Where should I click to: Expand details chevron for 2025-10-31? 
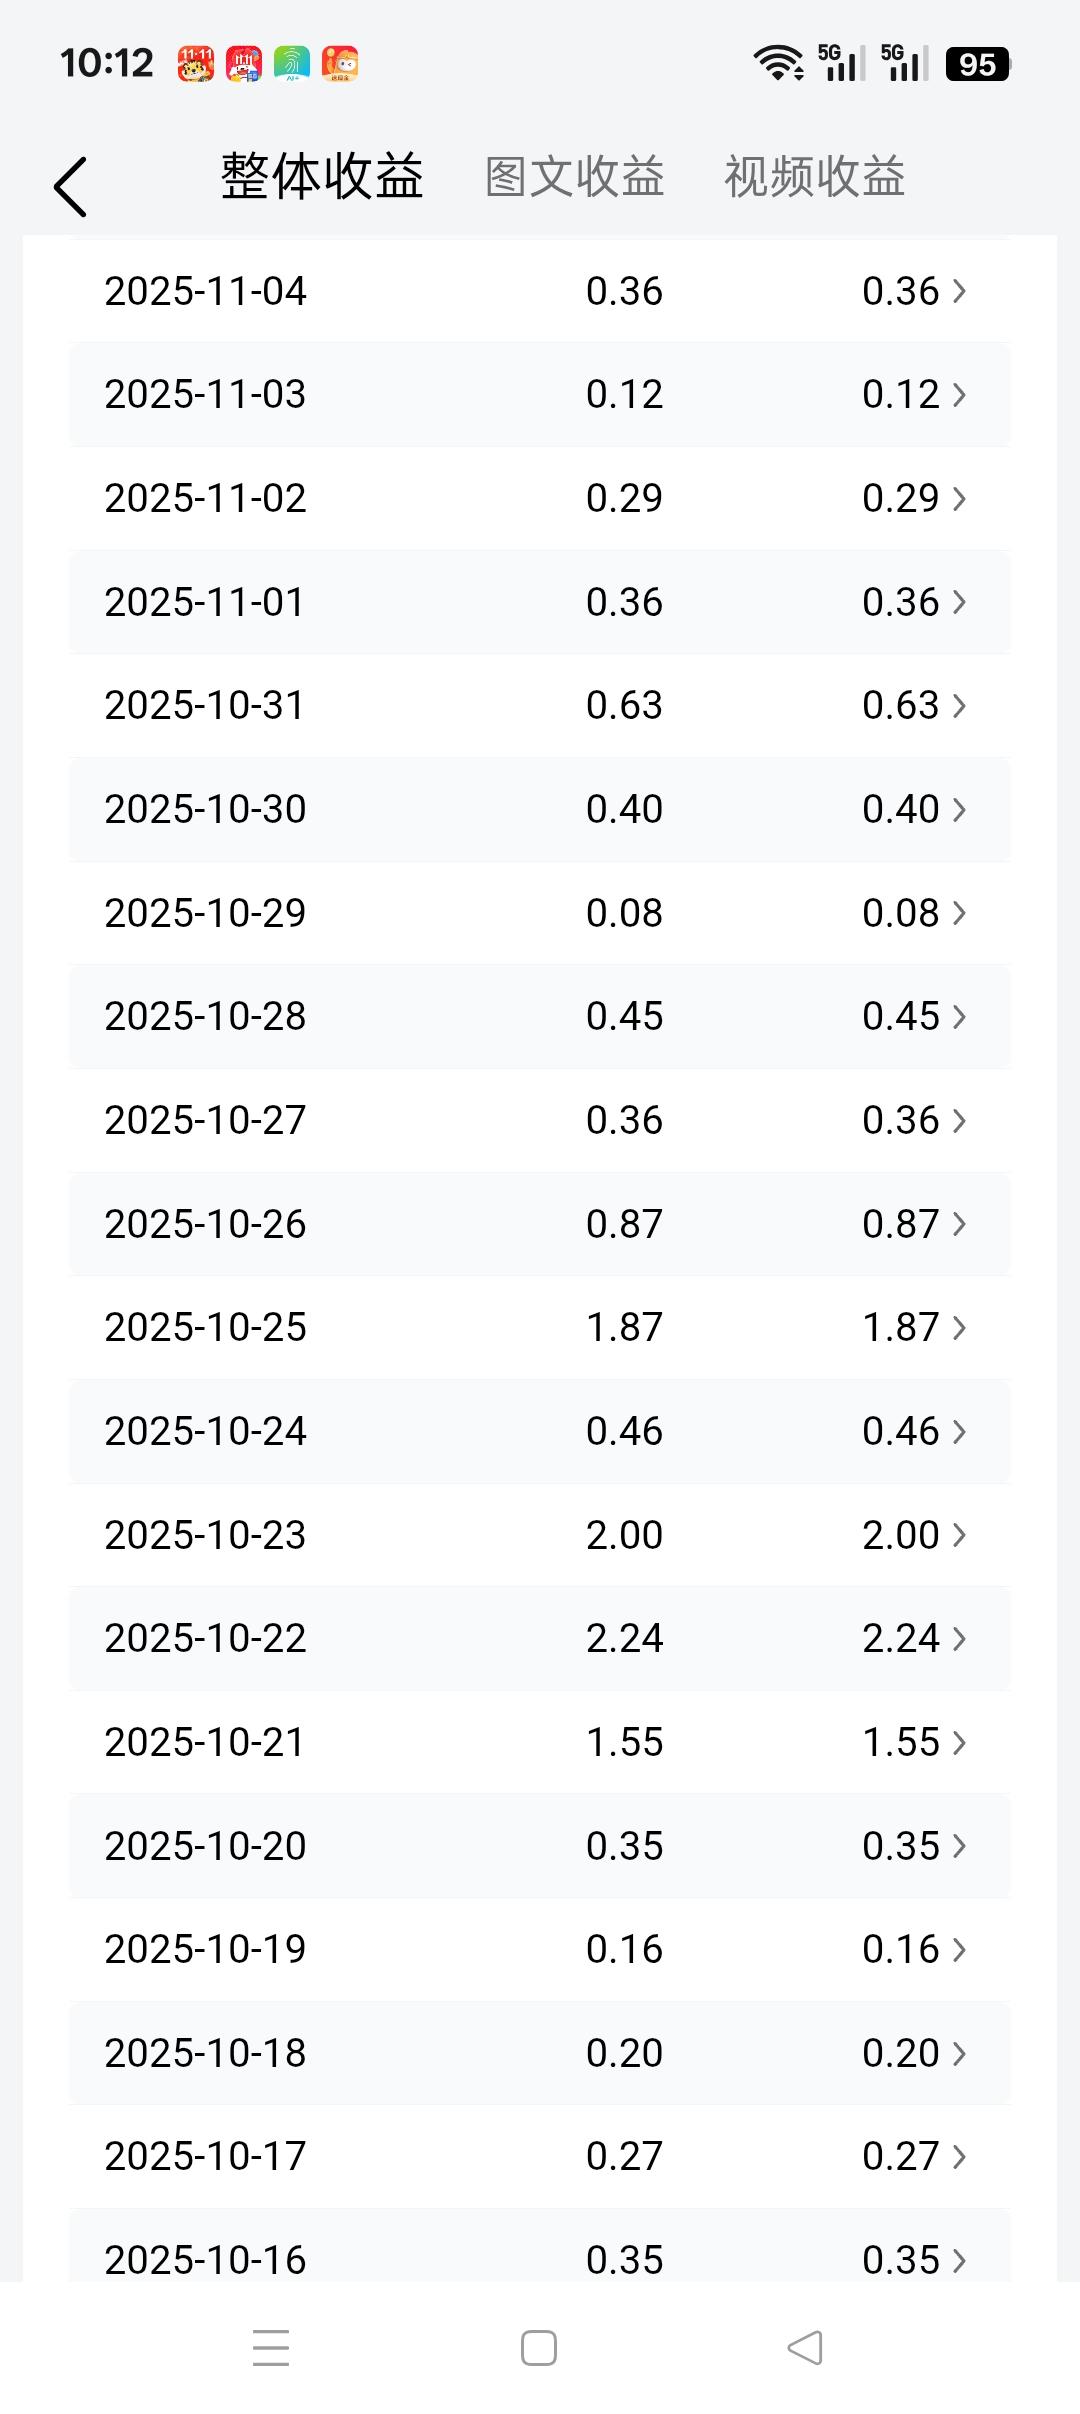point(959,706)
